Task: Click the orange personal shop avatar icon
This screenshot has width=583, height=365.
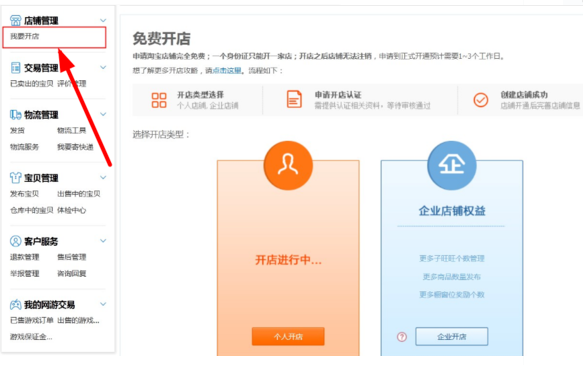Action: (x=288, y=165)
